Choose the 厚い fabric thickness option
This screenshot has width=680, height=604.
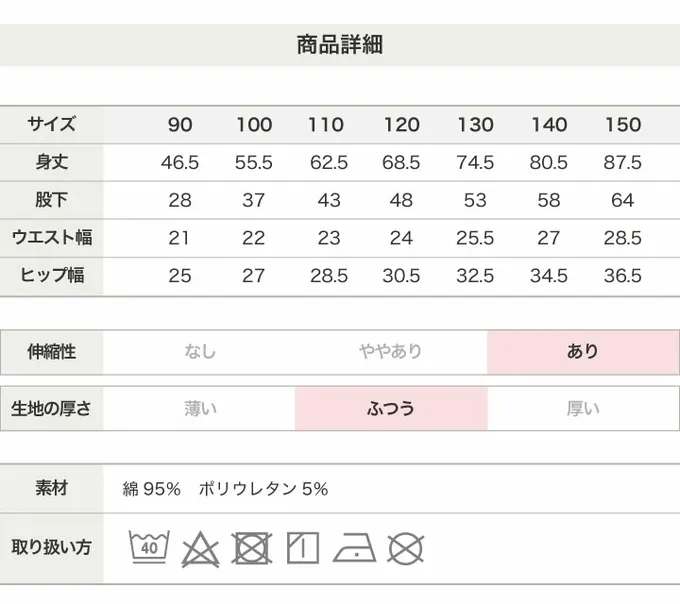pyautogui.click(x=583, y=408)
